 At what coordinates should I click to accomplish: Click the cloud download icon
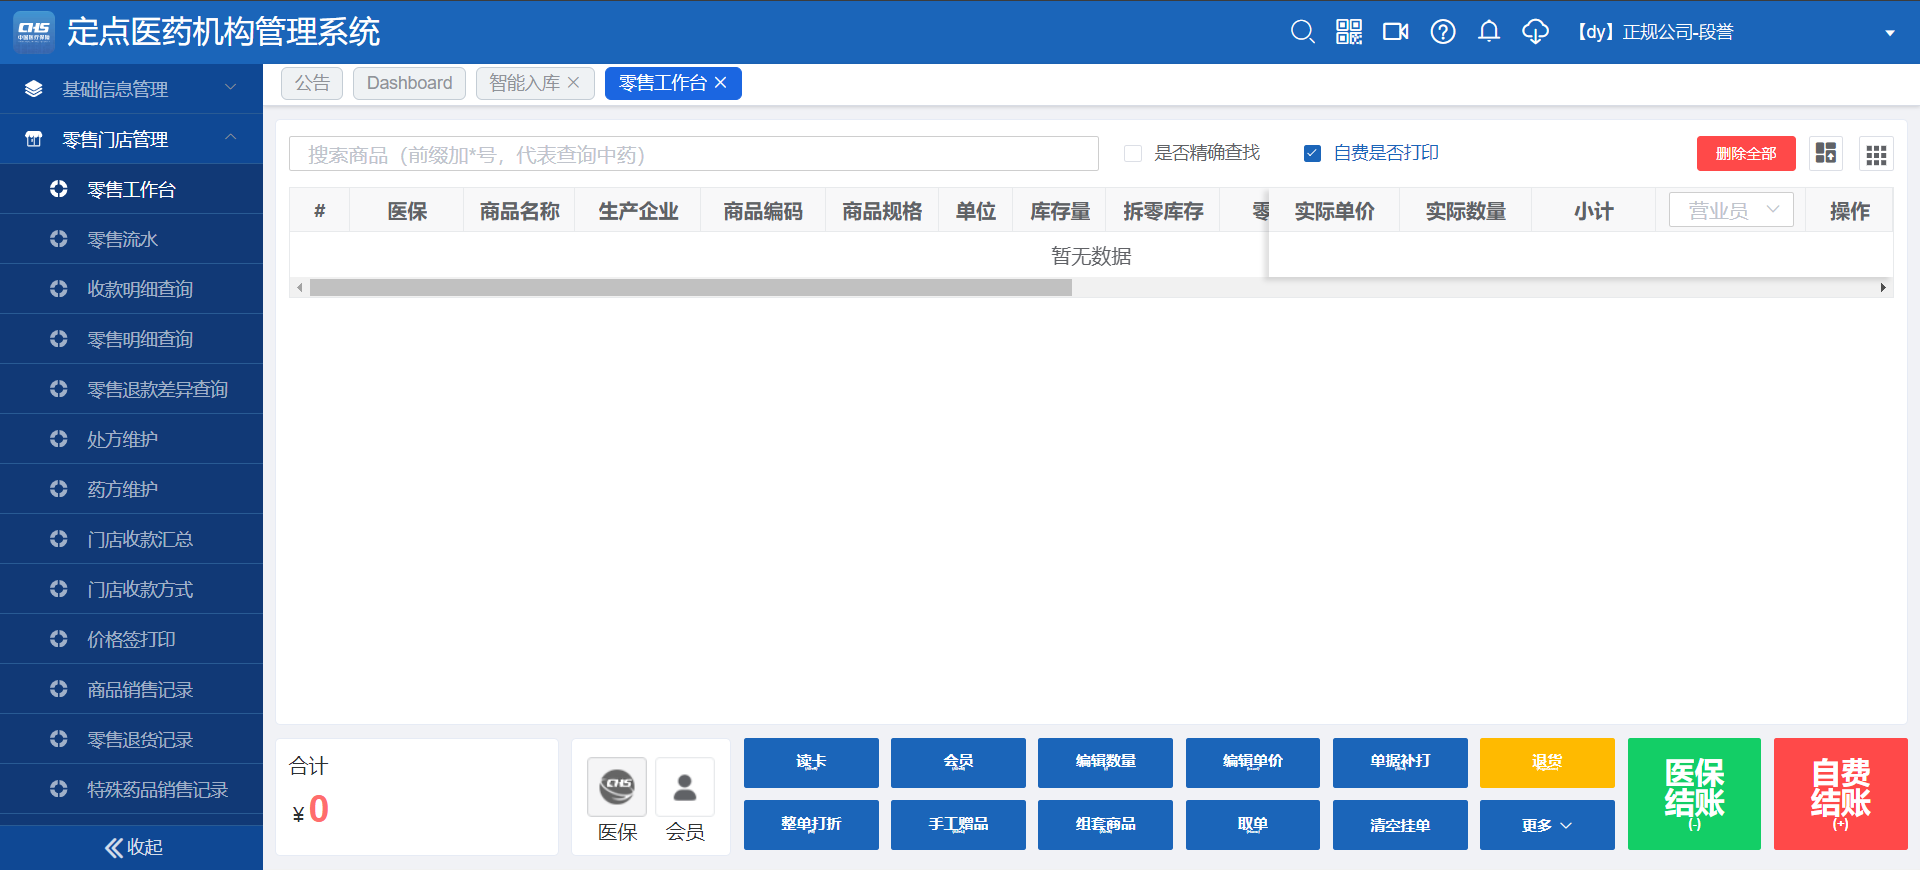(1536, 32)
